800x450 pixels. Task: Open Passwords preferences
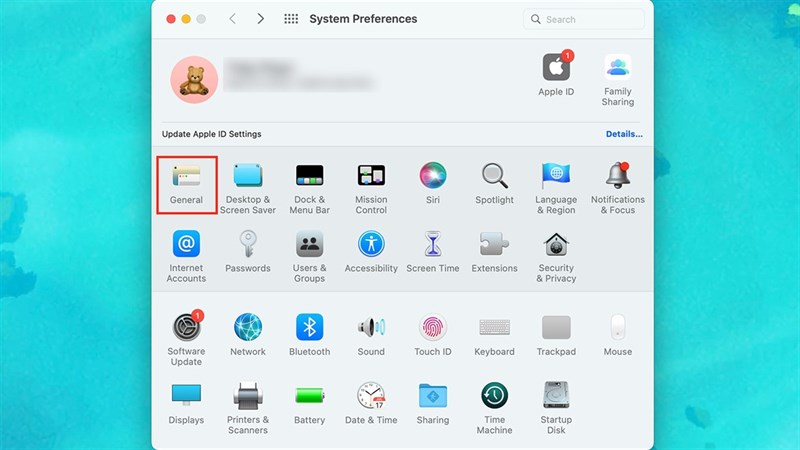coord(248,252)
